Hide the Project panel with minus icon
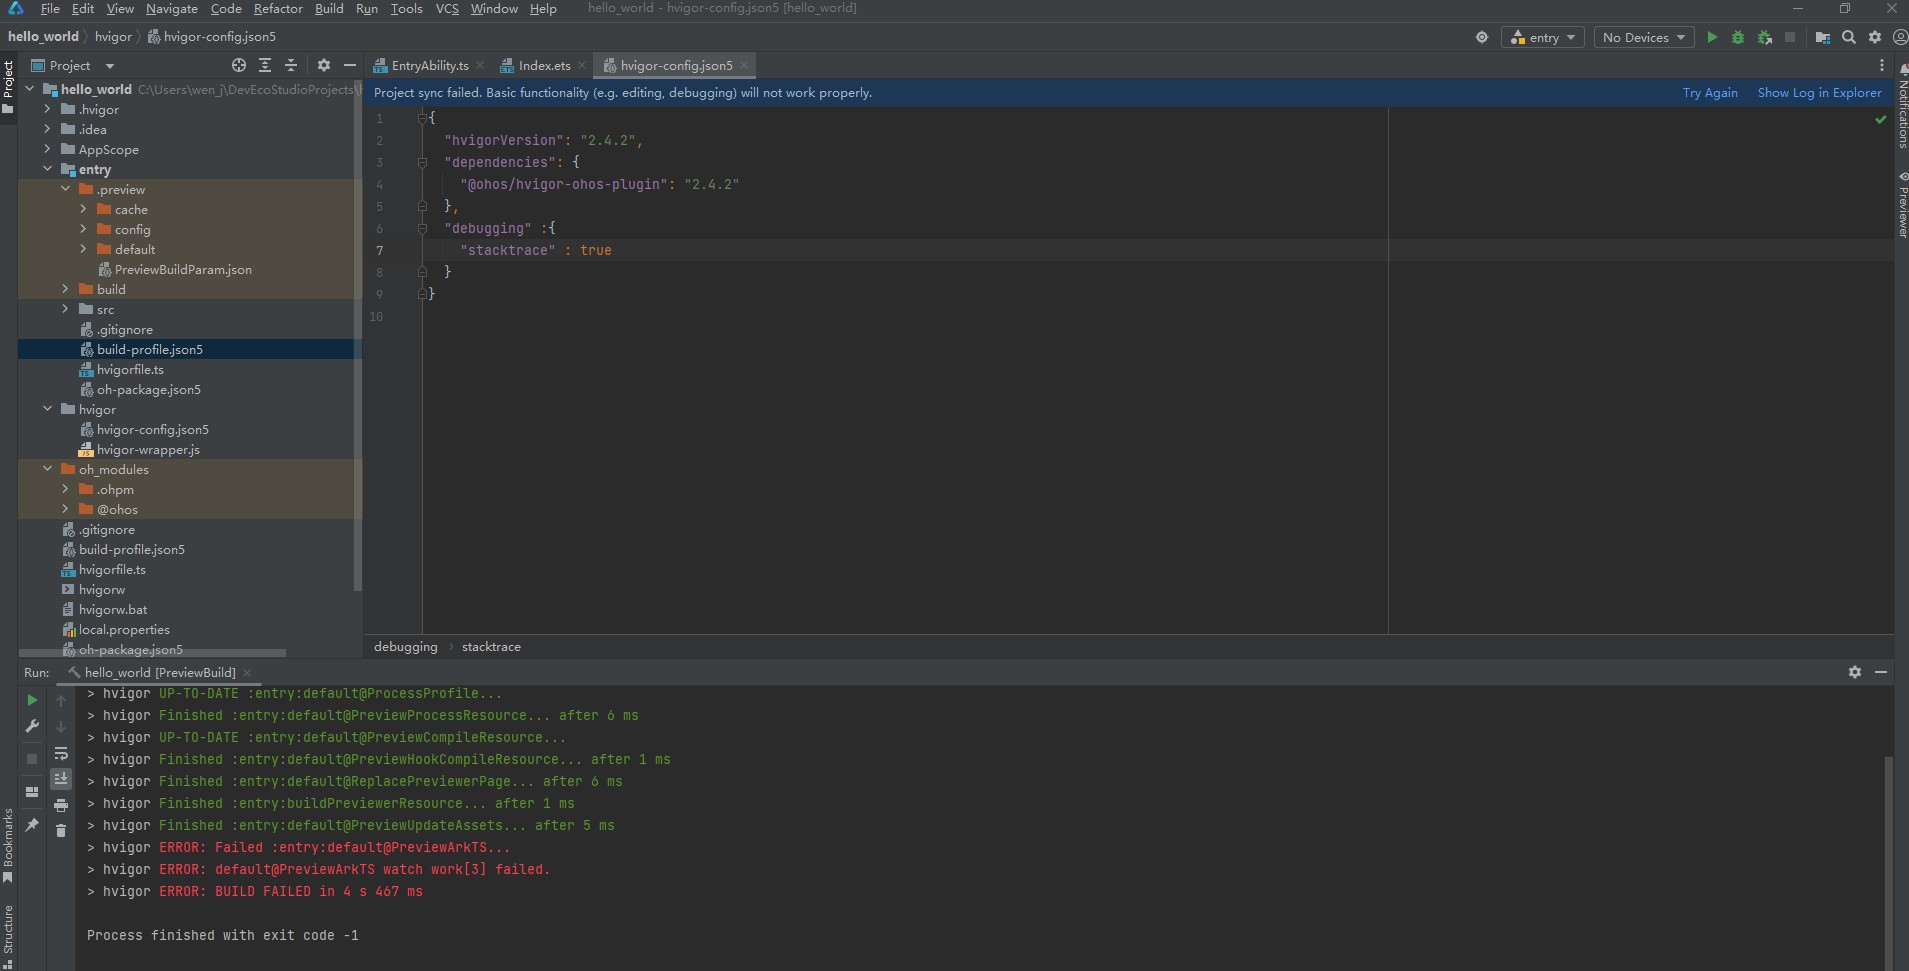Image resolution: width=1909 pixels, height=971 pixels. pos(350,65)
